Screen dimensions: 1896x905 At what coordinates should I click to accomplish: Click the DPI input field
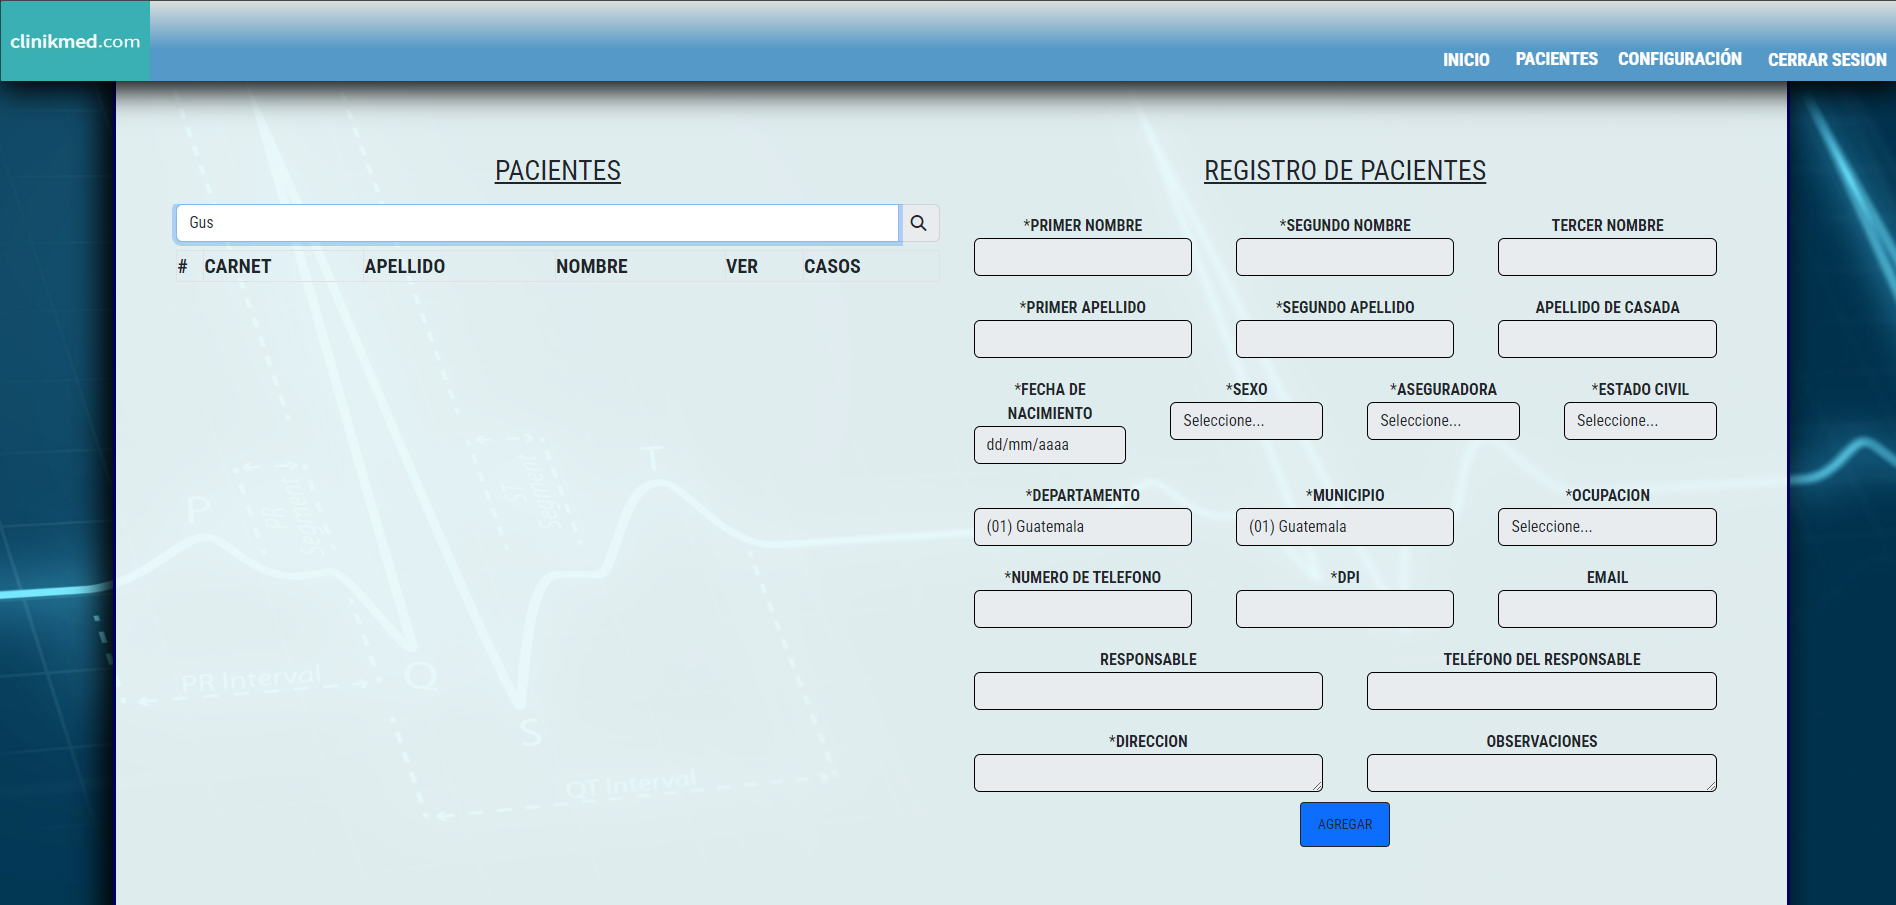click(x=1344, y=609)
